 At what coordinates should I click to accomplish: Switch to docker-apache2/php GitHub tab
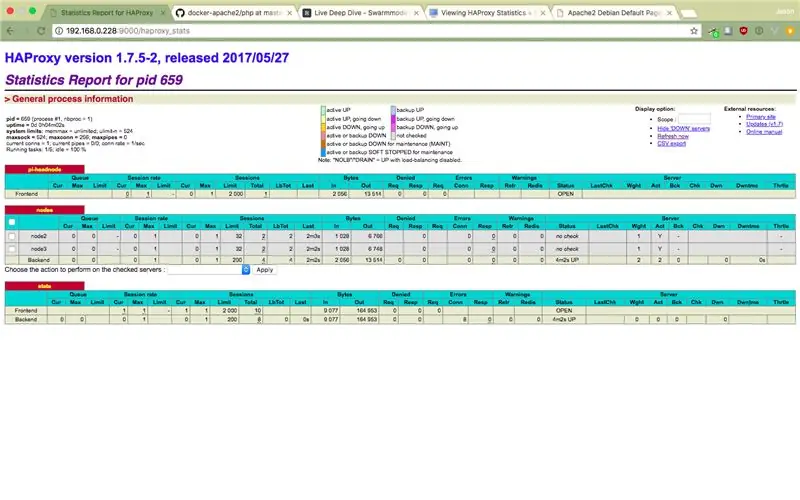pyautogui.click(x=234, y=13)
